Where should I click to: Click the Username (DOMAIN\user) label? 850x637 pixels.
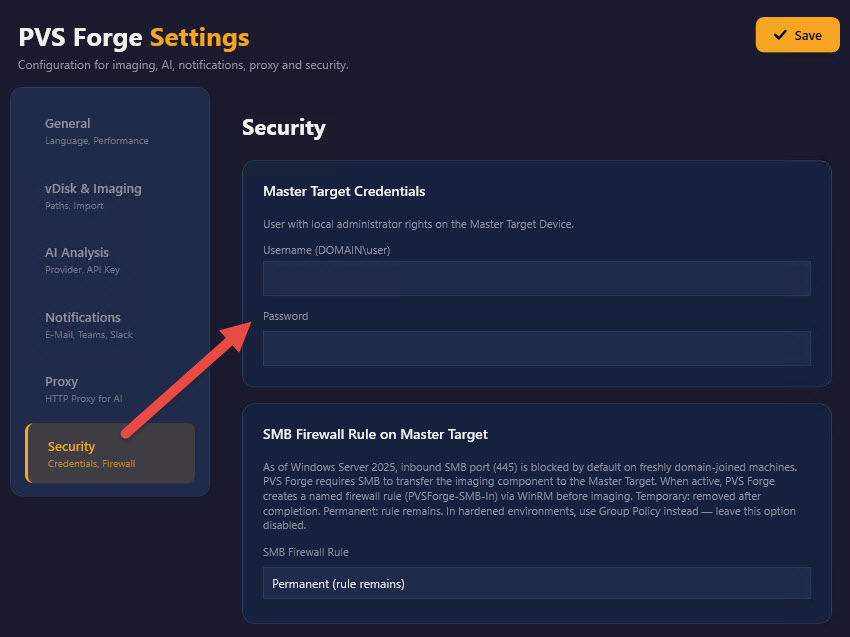pos(326,250)
